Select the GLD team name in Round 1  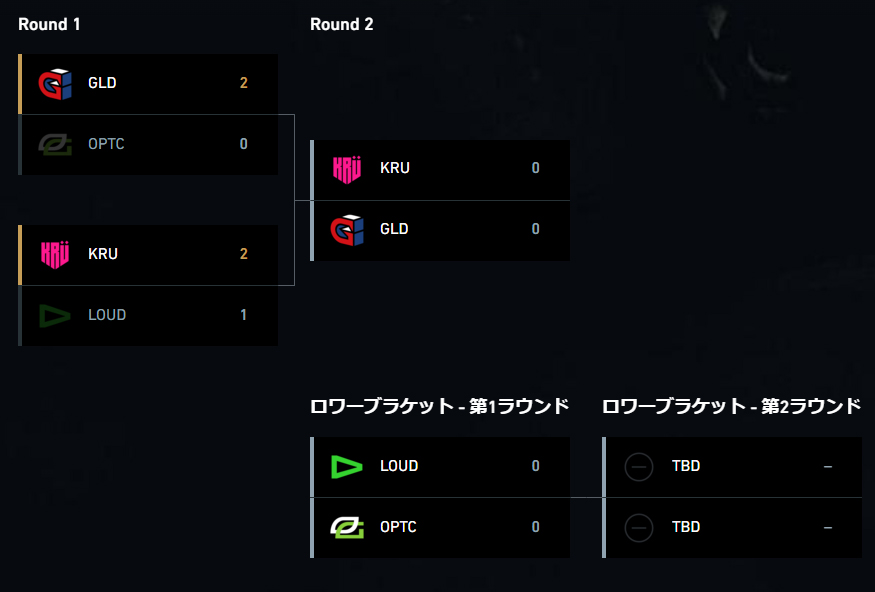[x=102, y=83]
